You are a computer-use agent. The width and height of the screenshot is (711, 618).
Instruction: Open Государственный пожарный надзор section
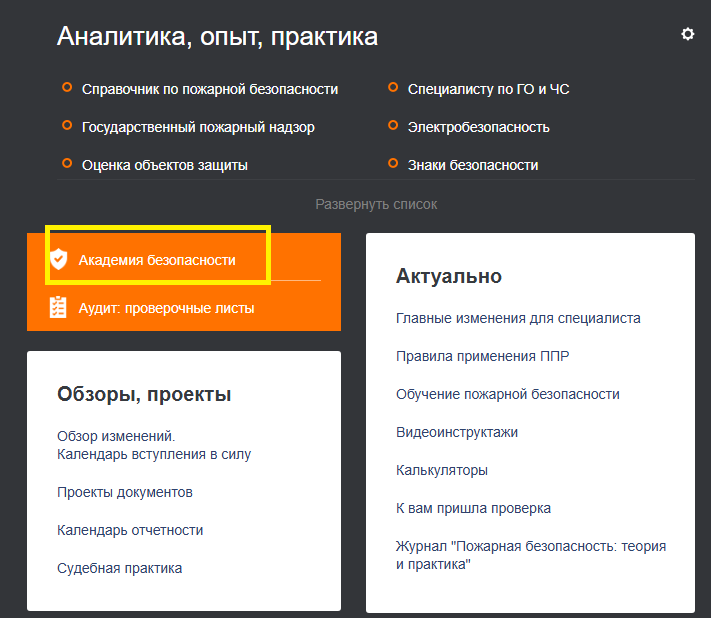pyautogui.click(x=198, y=127)
